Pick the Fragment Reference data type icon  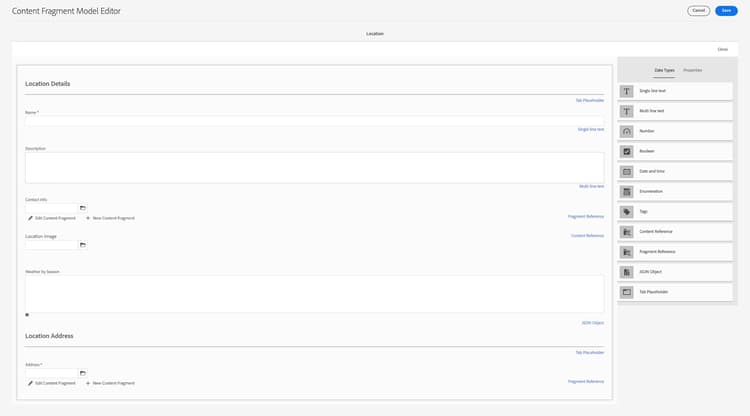pos(626,252)
